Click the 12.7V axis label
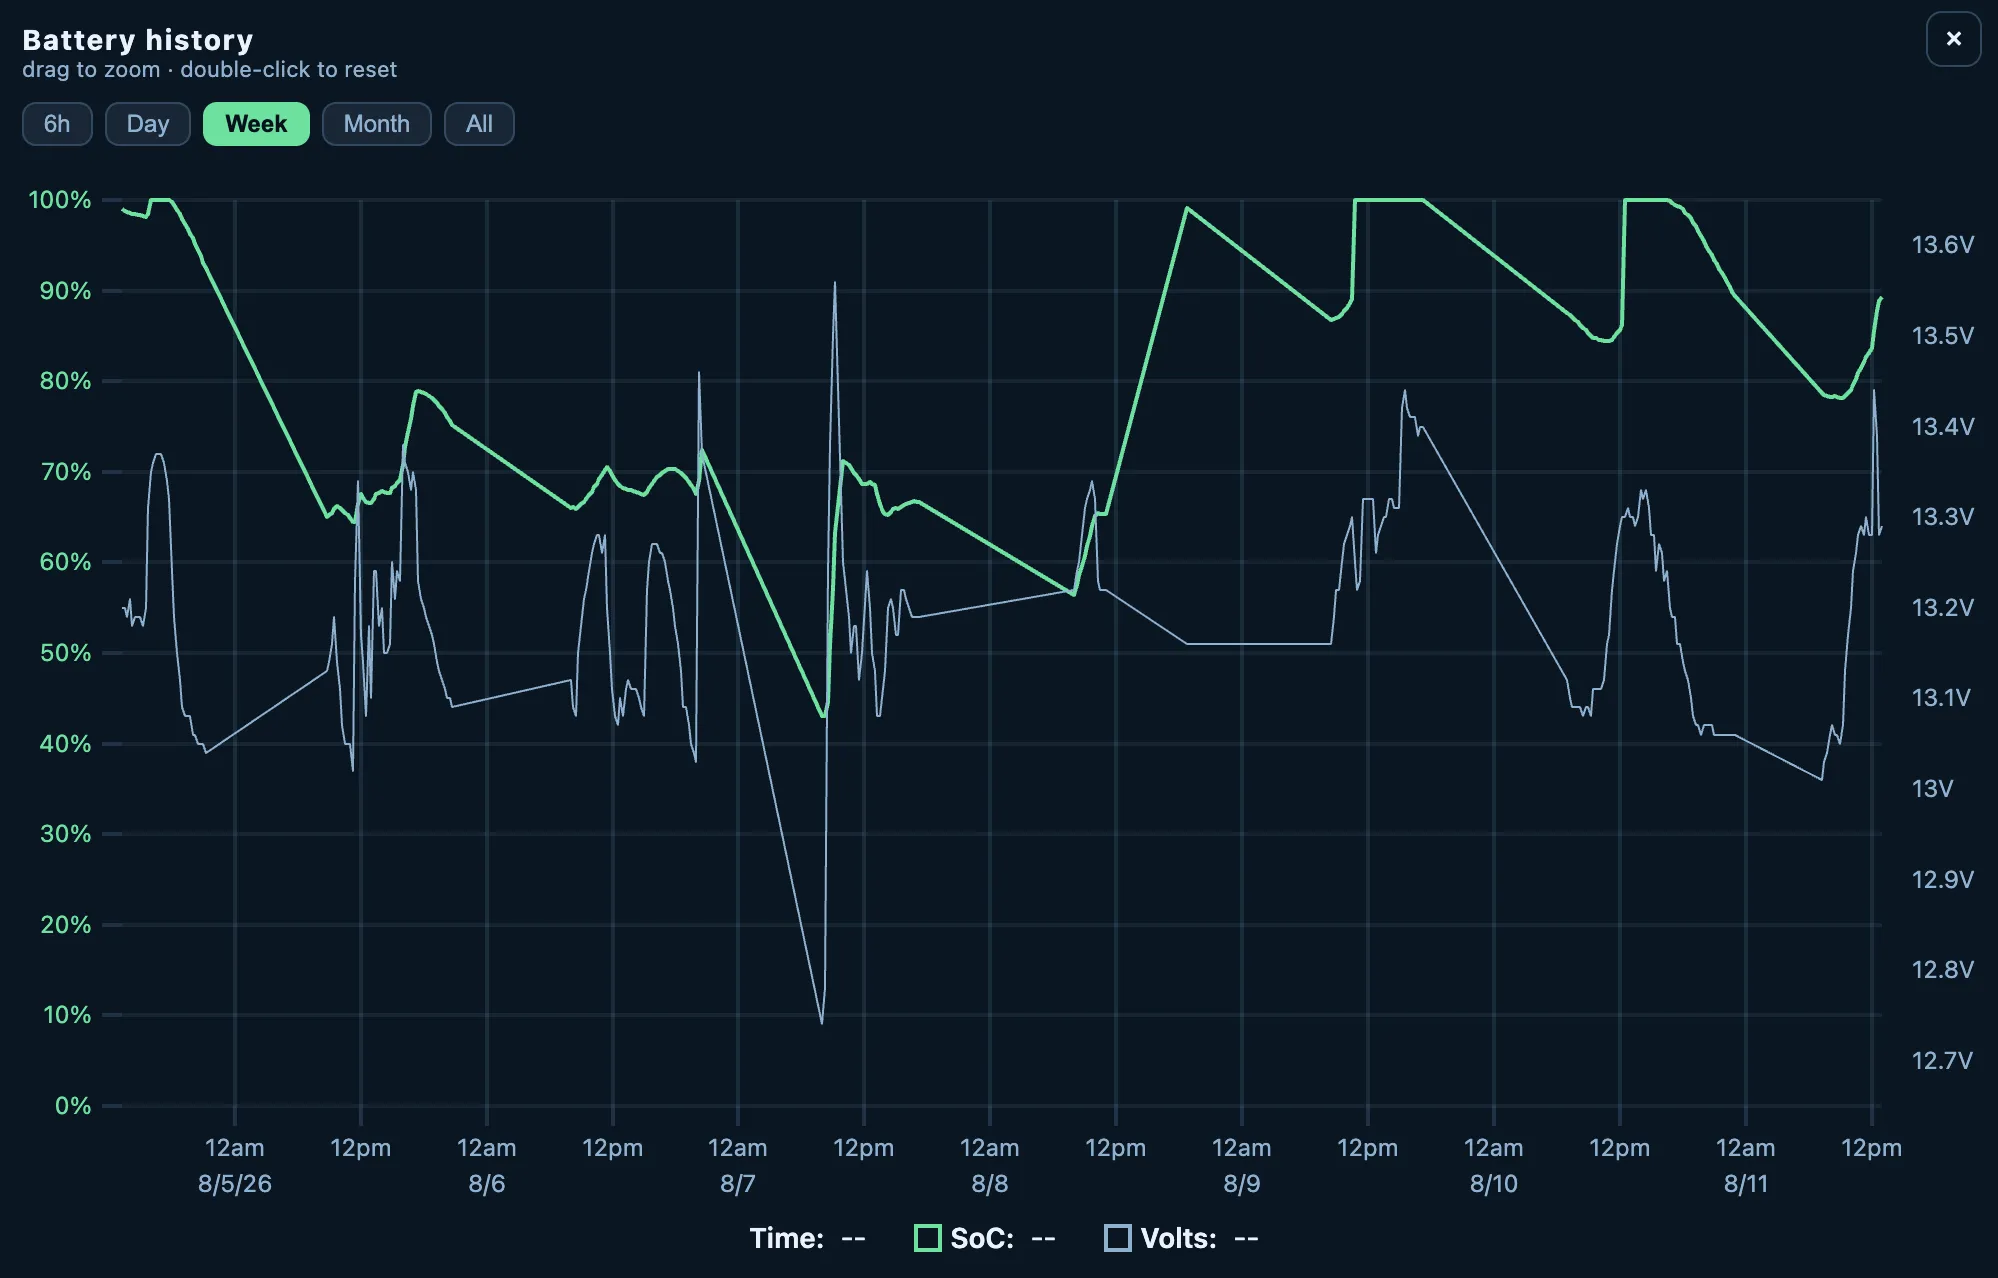Viewport: 1998px width, 1278px height. 1942,1061
